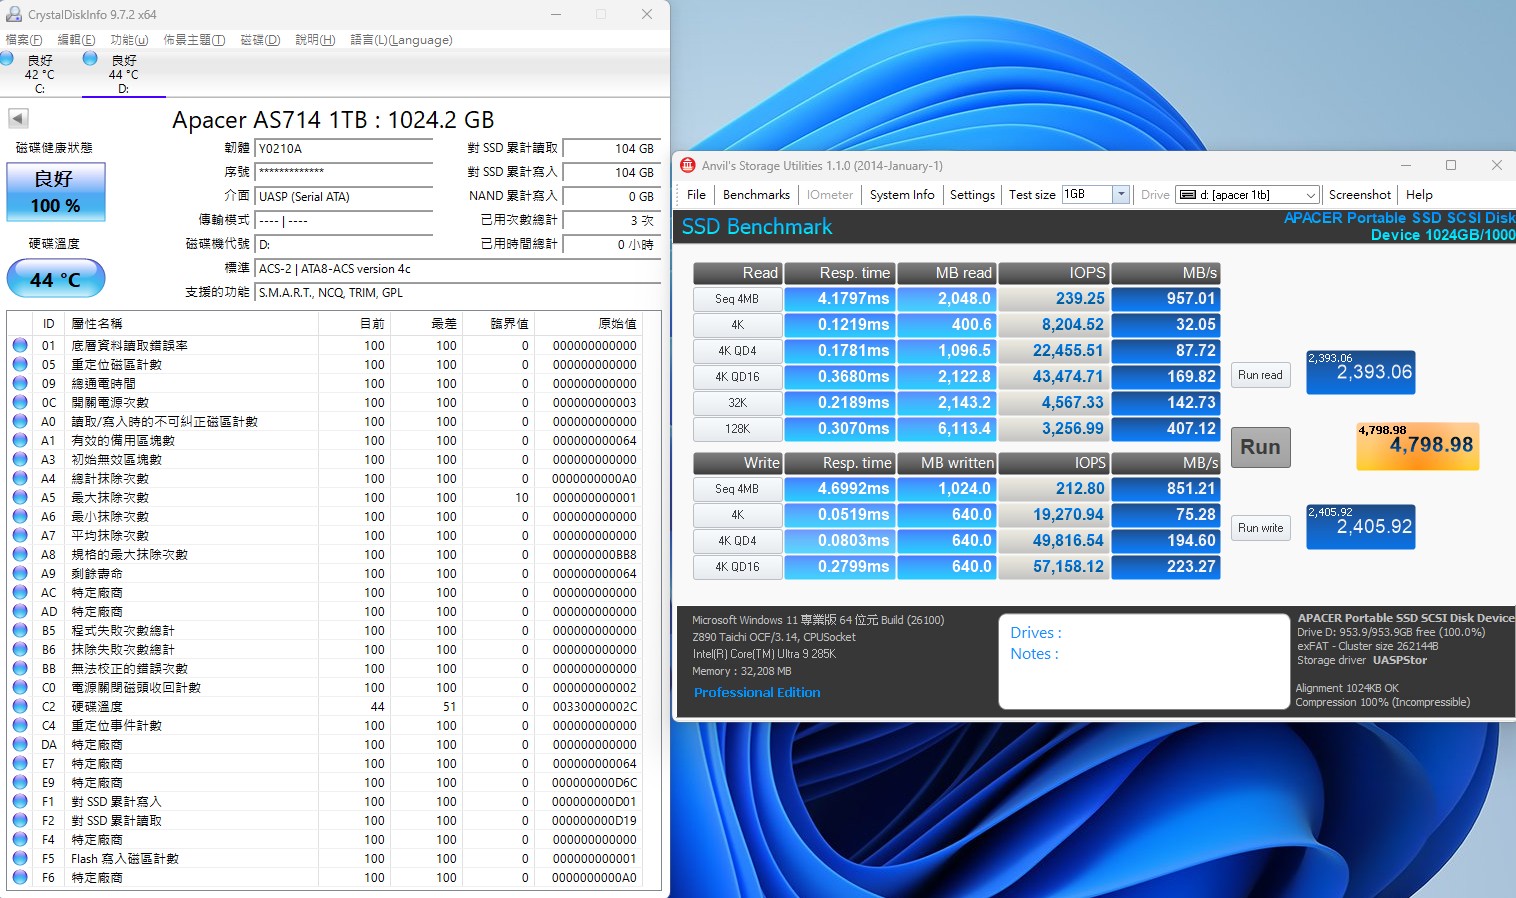Click the Drives and Notes text box
This screenshot has width=1516, height=898.
[x=1144, y=661]
